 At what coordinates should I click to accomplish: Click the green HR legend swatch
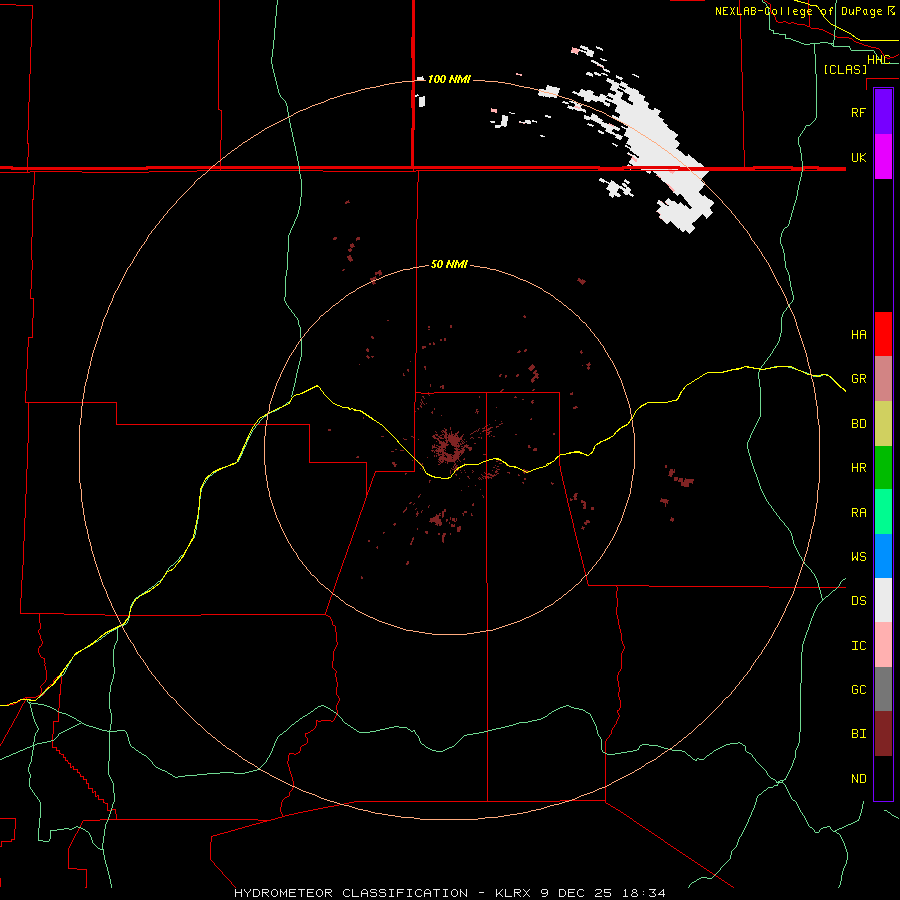(x=883, y=468)
